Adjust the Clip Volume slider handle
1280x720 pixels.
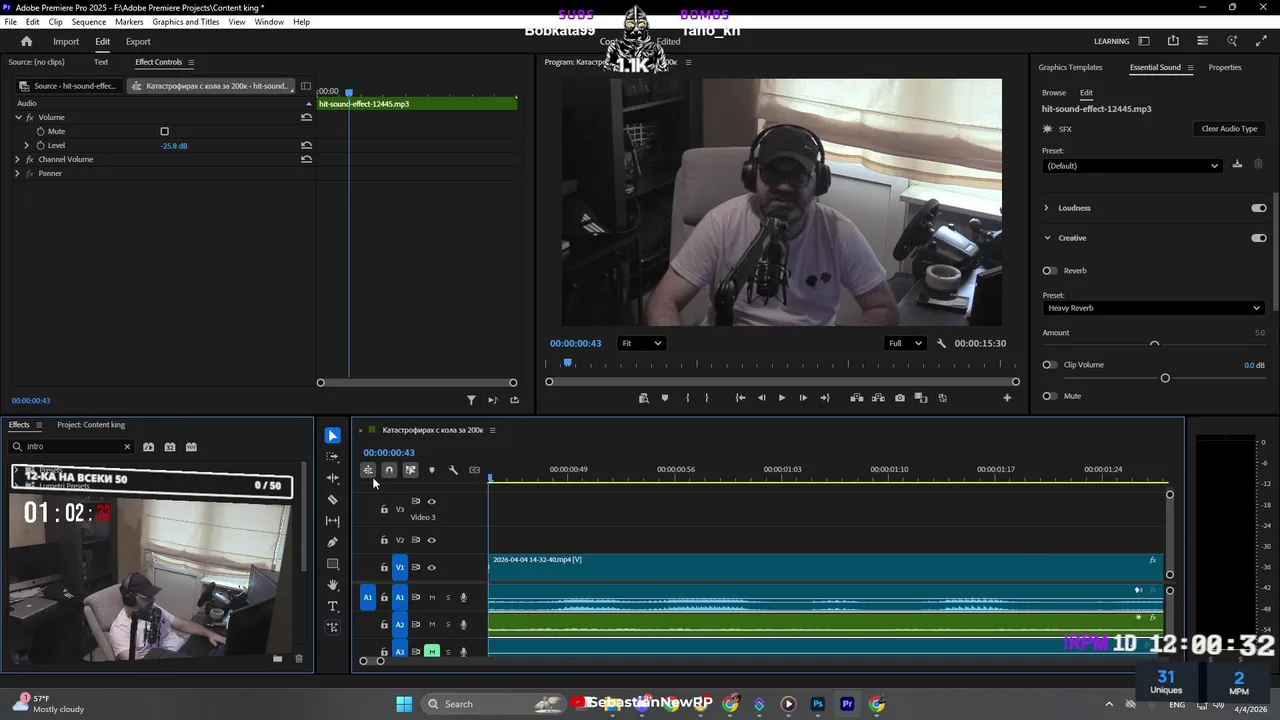(1165, 378)
